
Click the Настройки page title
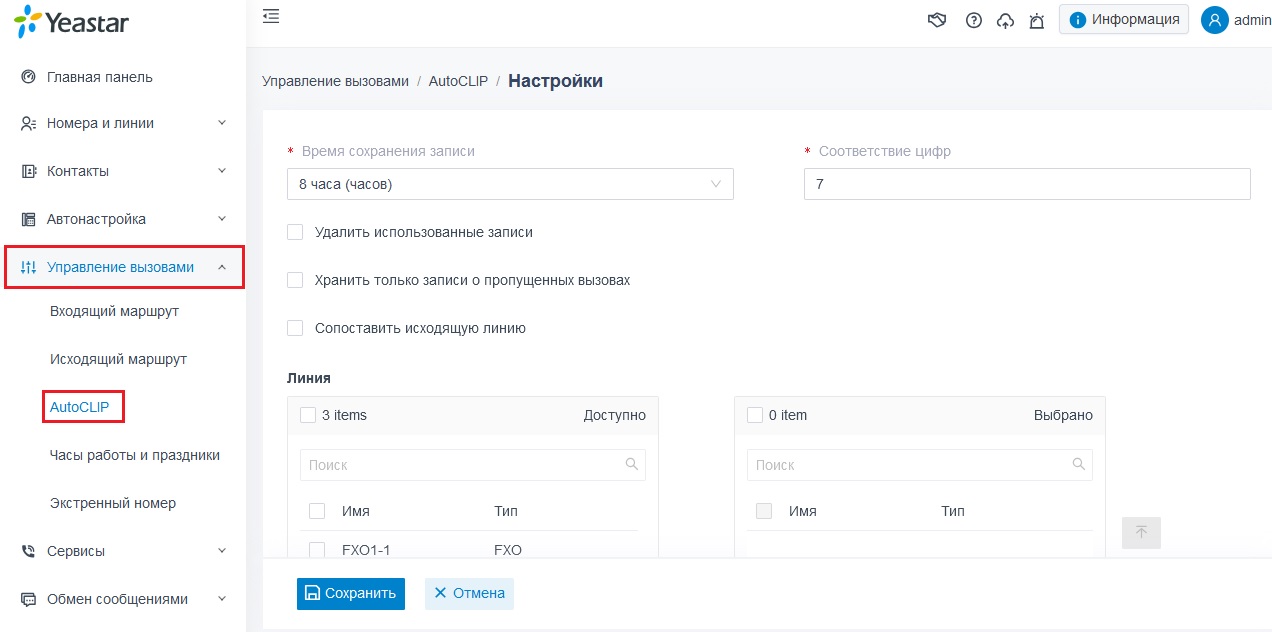[x=555, y=81]
